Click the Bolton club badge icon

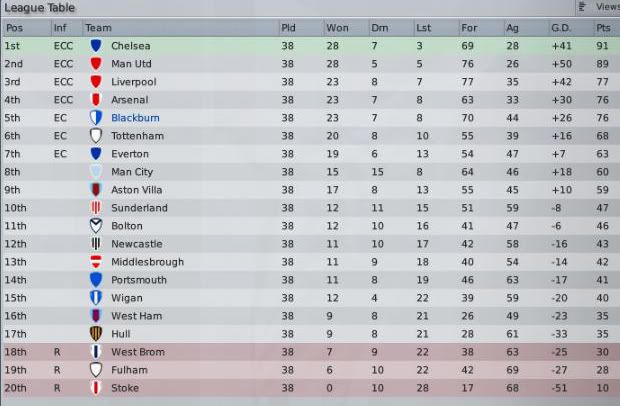(x=96, y=226)
